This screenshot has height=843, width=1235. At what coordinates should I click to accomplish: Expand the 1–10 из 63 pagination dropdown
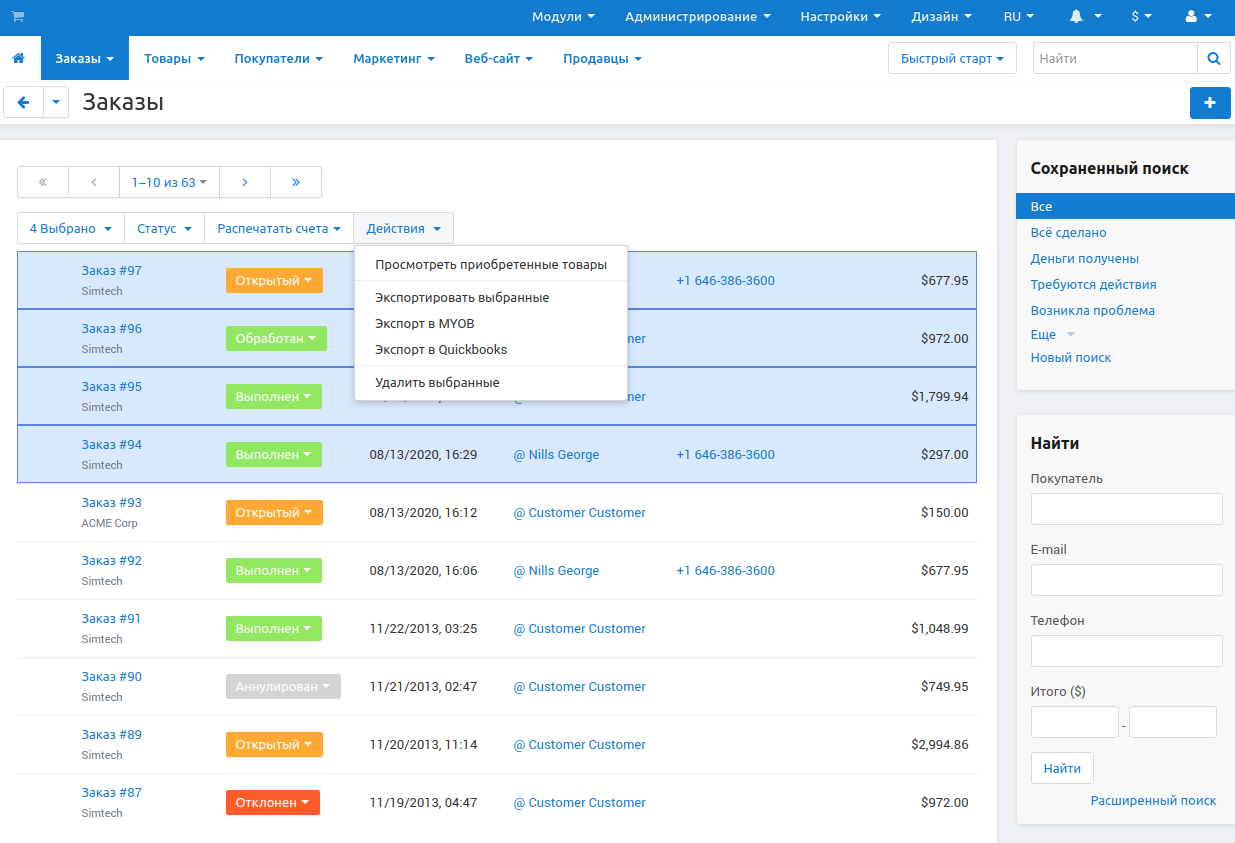tap(169, 182)
